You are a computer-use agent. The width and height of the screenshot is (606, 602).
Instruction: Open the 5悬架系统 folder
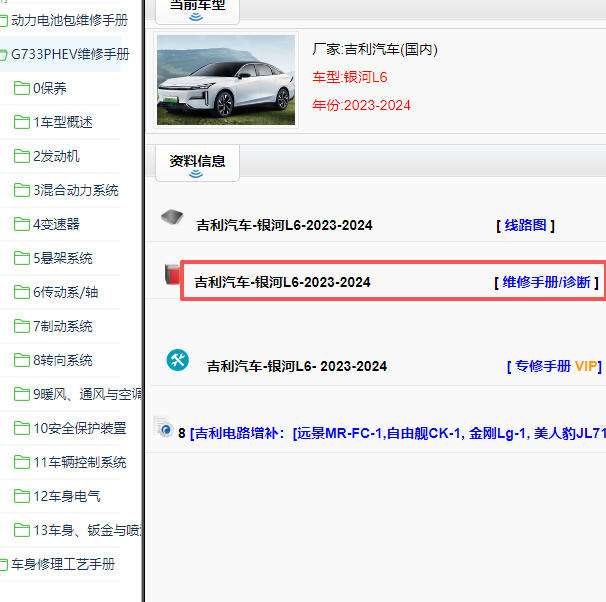tap(63, 258)
